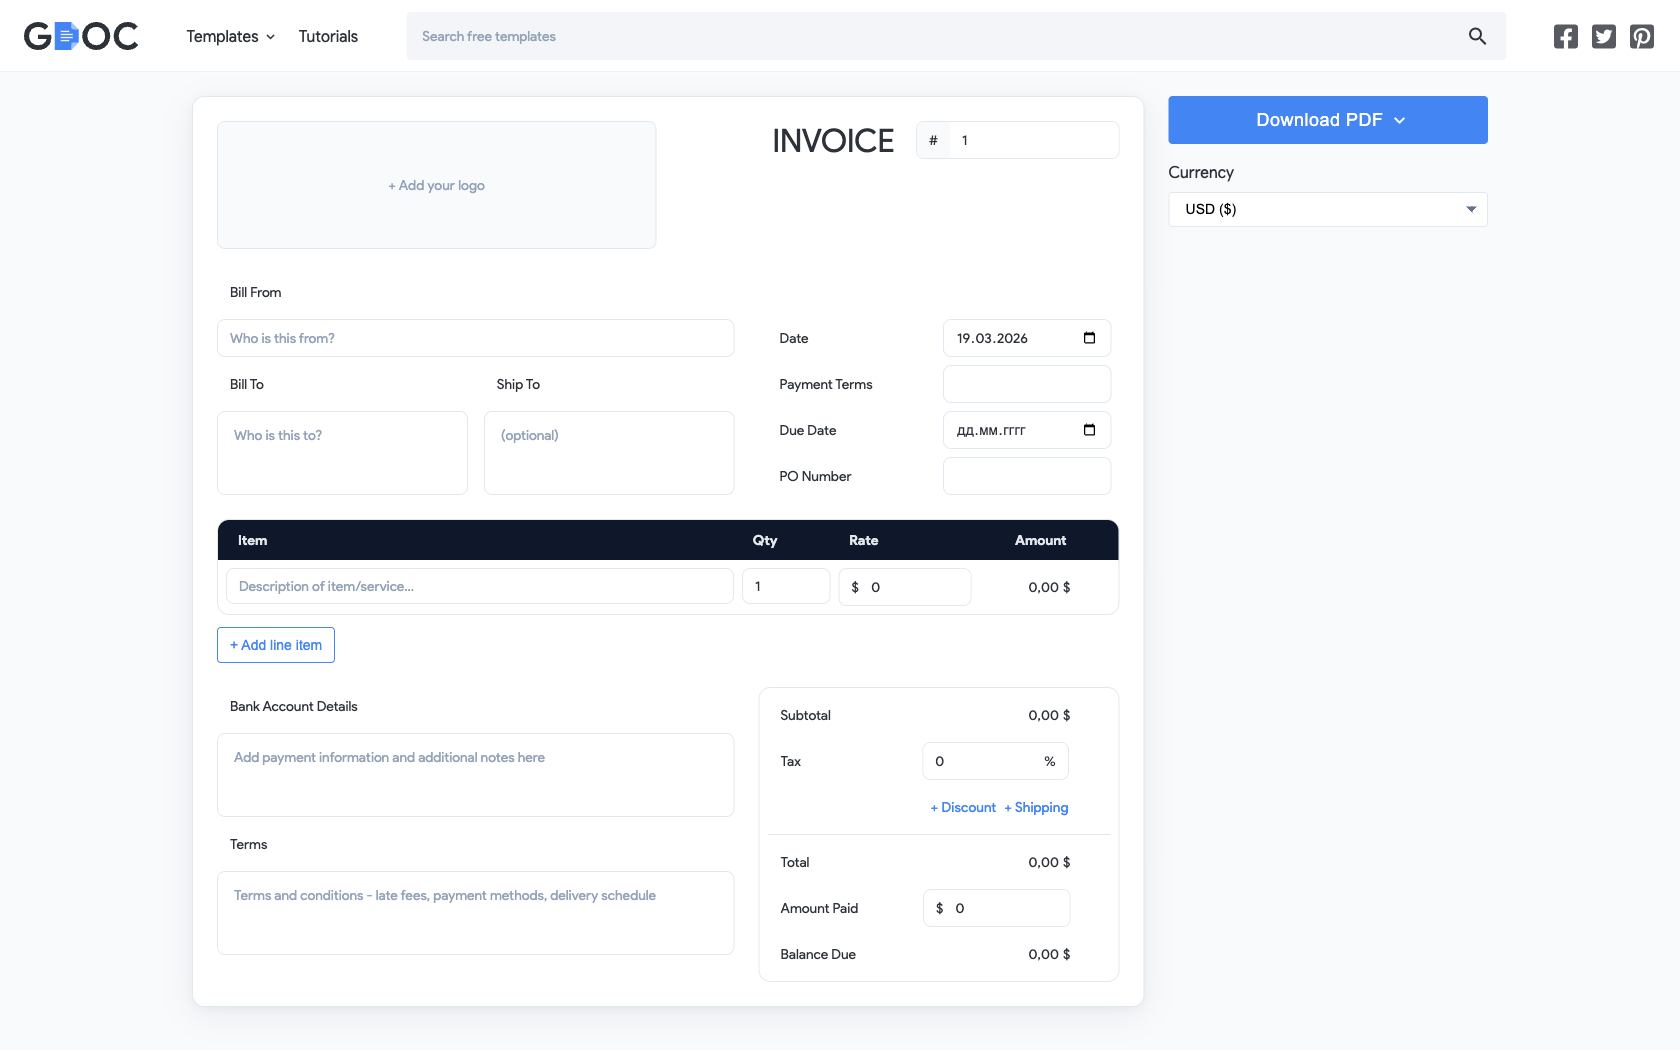Click the invoice number hash symbol
This screenshot has width=1680, height=1050.
(933, 140)
